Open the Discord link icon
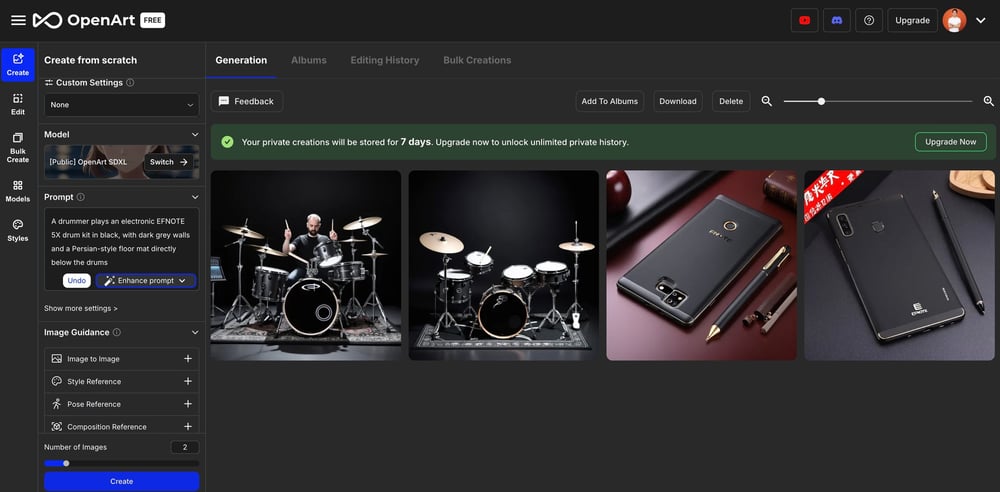This screenshot has width=1000, height=492. (836, 20)
